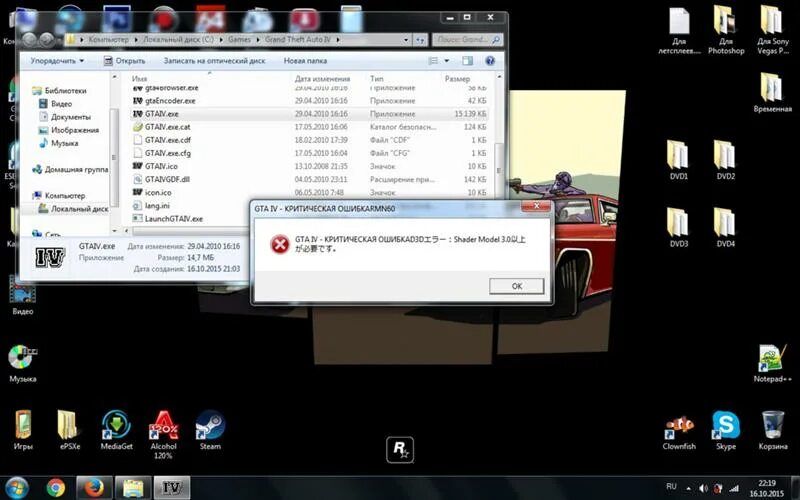Select Games in the address path
Image resolution: width=800 pixels, height=500 pixels.
click(x=239, y=39)
